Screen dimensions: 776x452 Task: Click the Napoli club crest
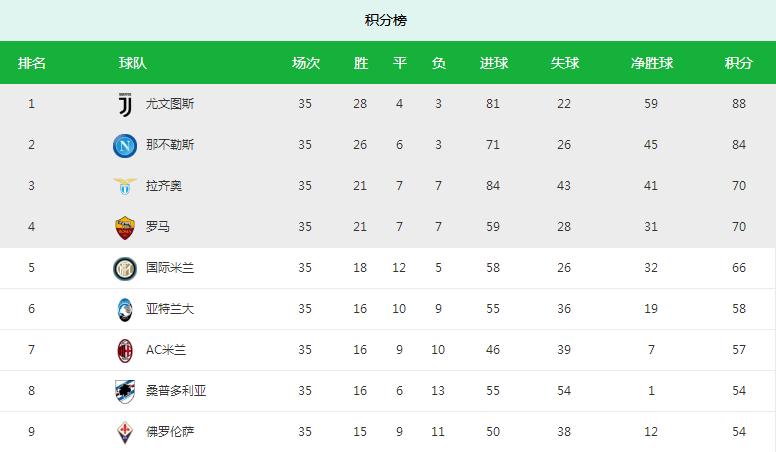coord(125,145)
